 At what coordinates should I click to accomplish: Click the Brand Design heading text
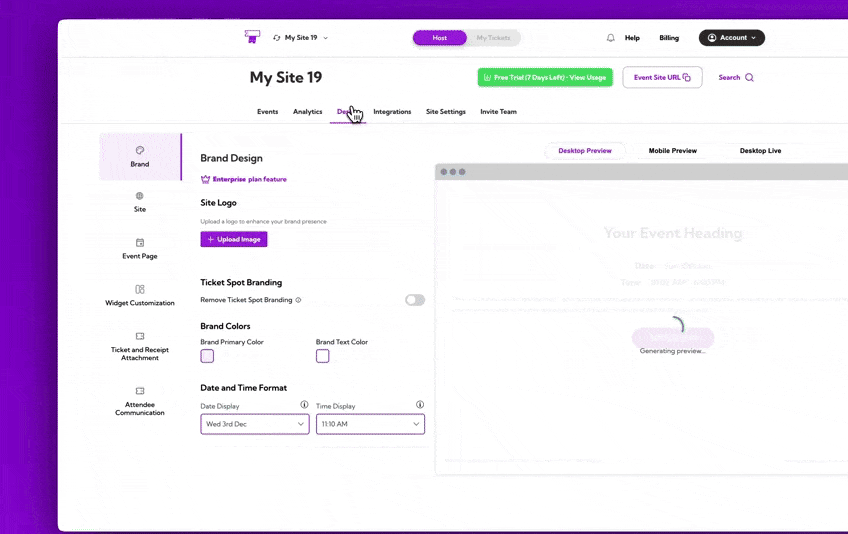pyautogui.click(x=231, y=158)
